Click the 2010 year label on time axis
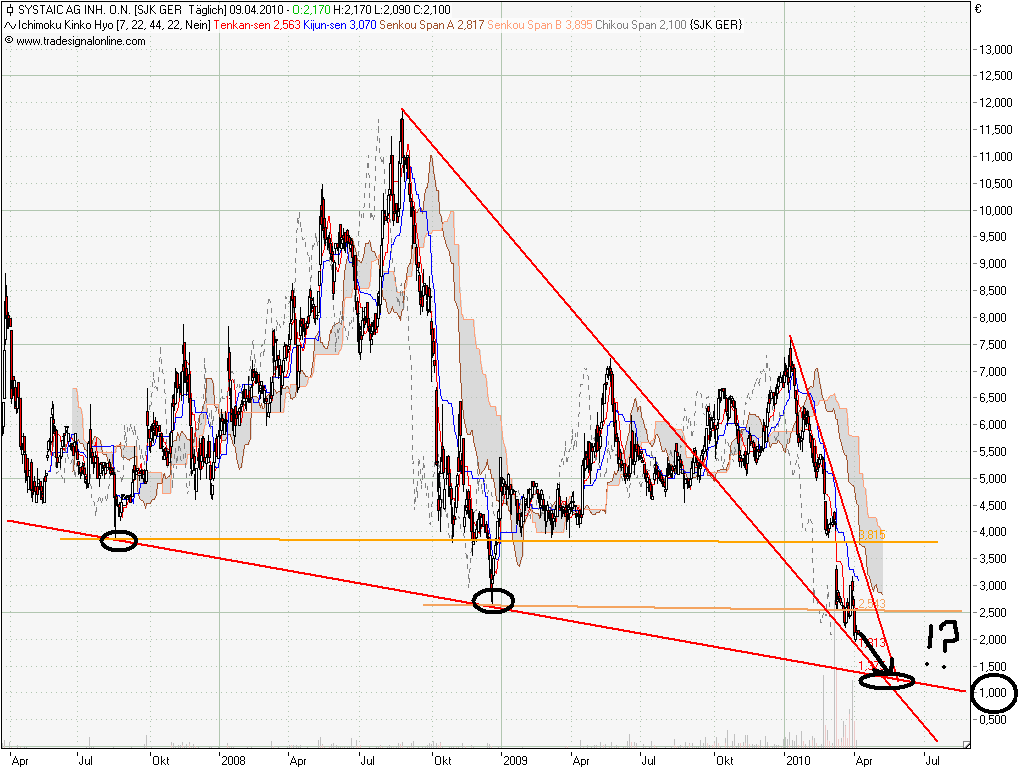Viewport: 1024px width, 768px height. (x=798, y=760)
